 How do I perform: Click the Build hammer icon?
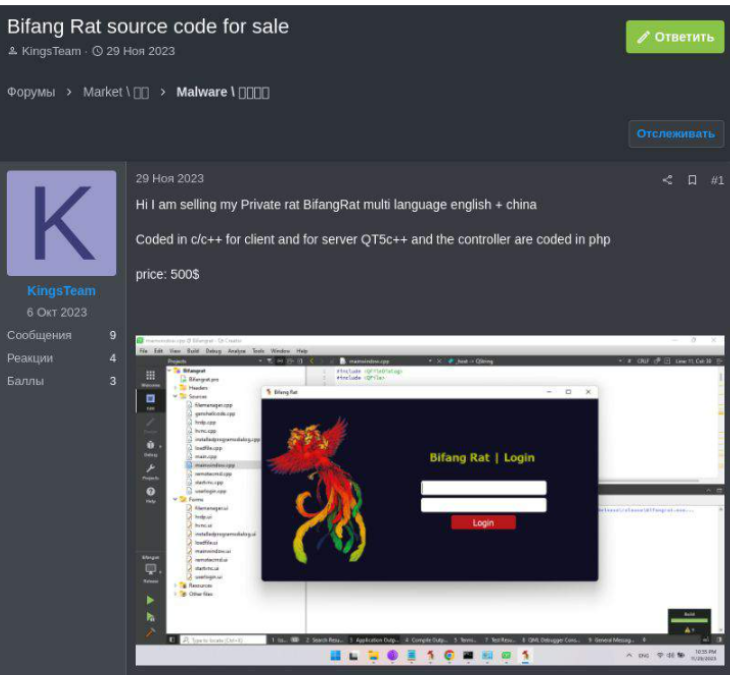click(150, 633)
